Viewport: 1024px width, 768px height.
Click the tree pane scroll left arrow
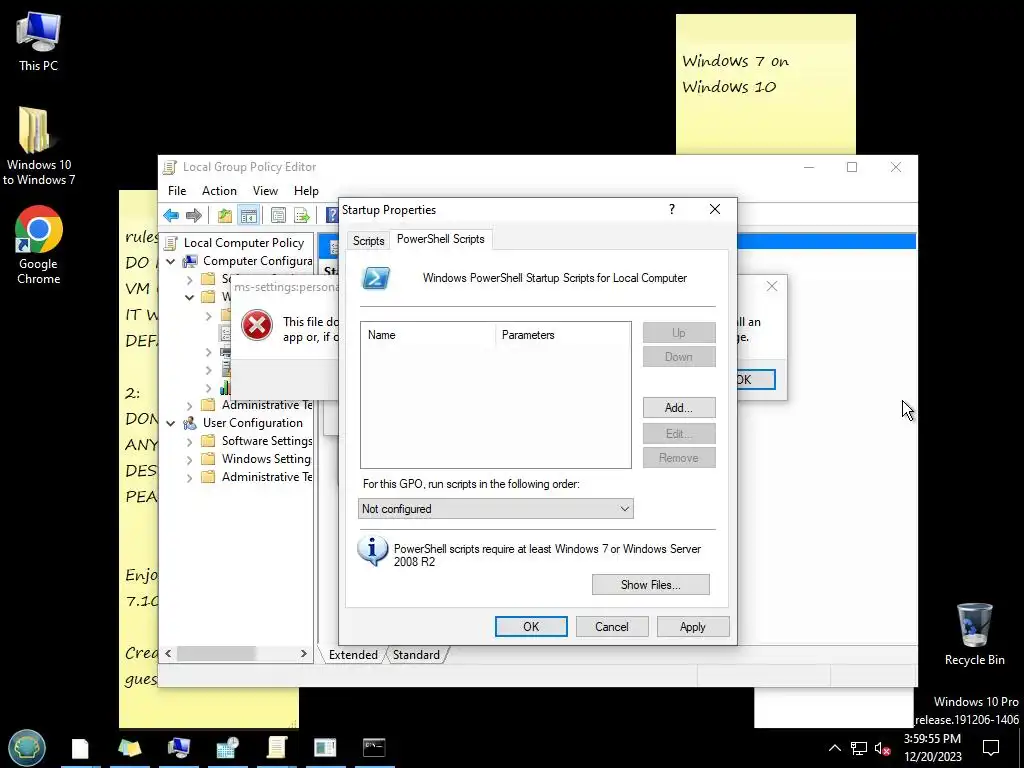(168, 653)
